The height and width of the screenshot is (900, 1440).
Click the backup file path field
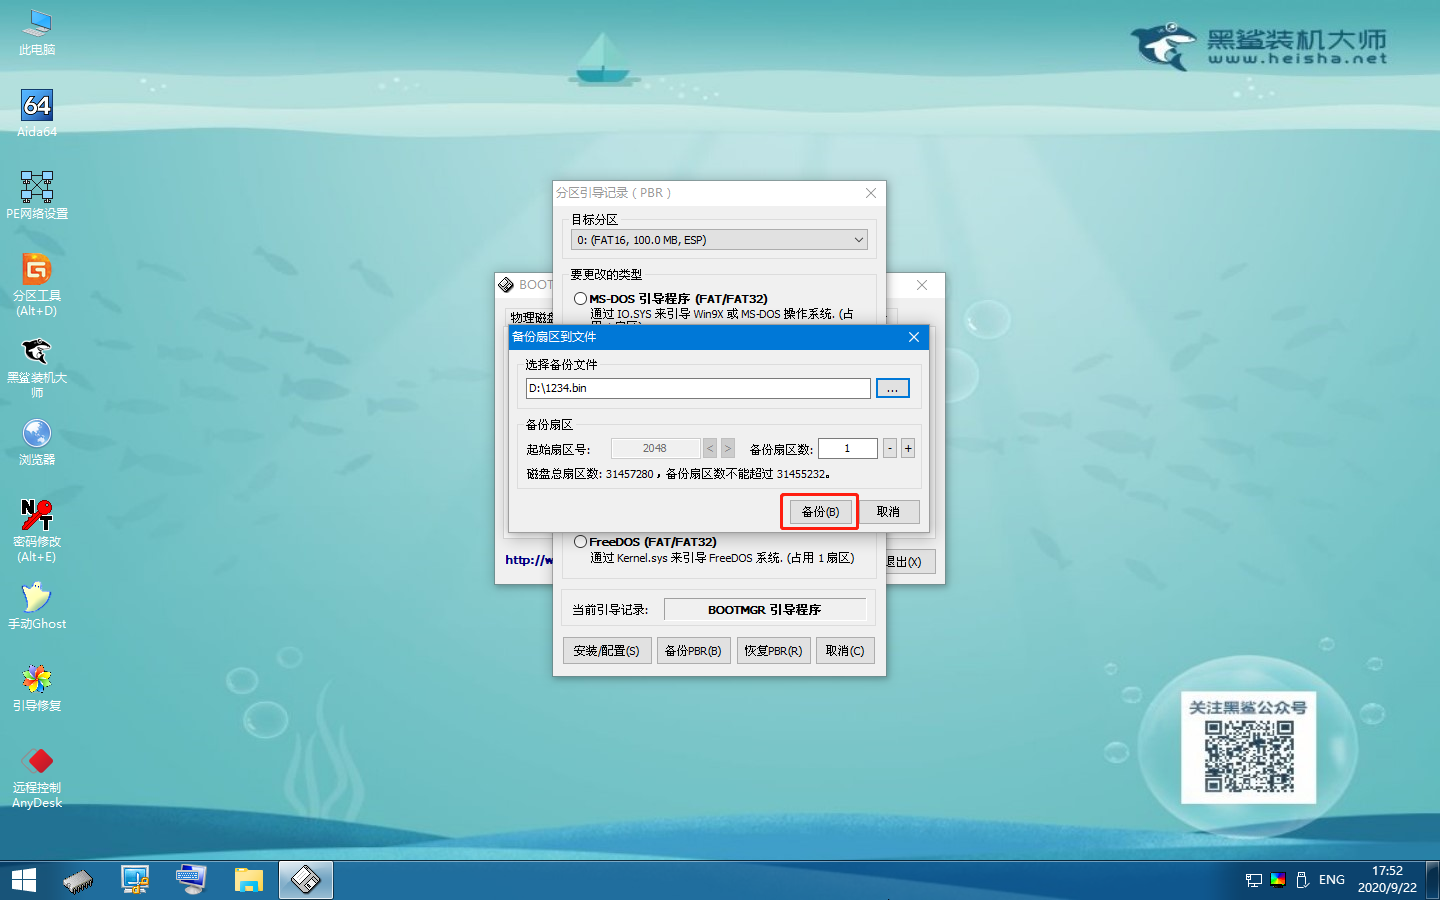[x=698, y=388]
